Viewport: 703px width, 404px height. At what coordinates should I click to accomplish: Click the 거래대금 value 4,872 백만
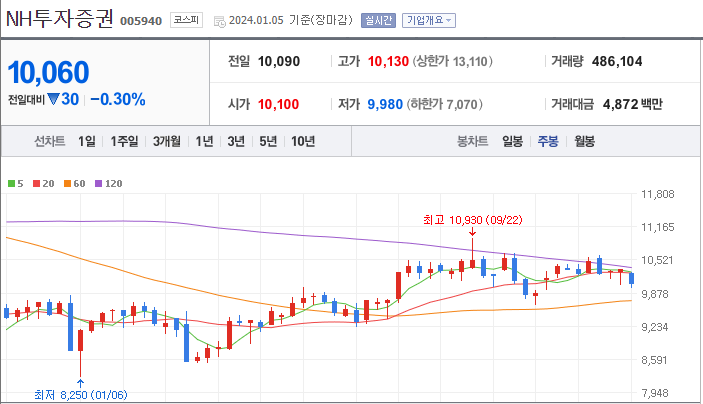pos(633,104)
